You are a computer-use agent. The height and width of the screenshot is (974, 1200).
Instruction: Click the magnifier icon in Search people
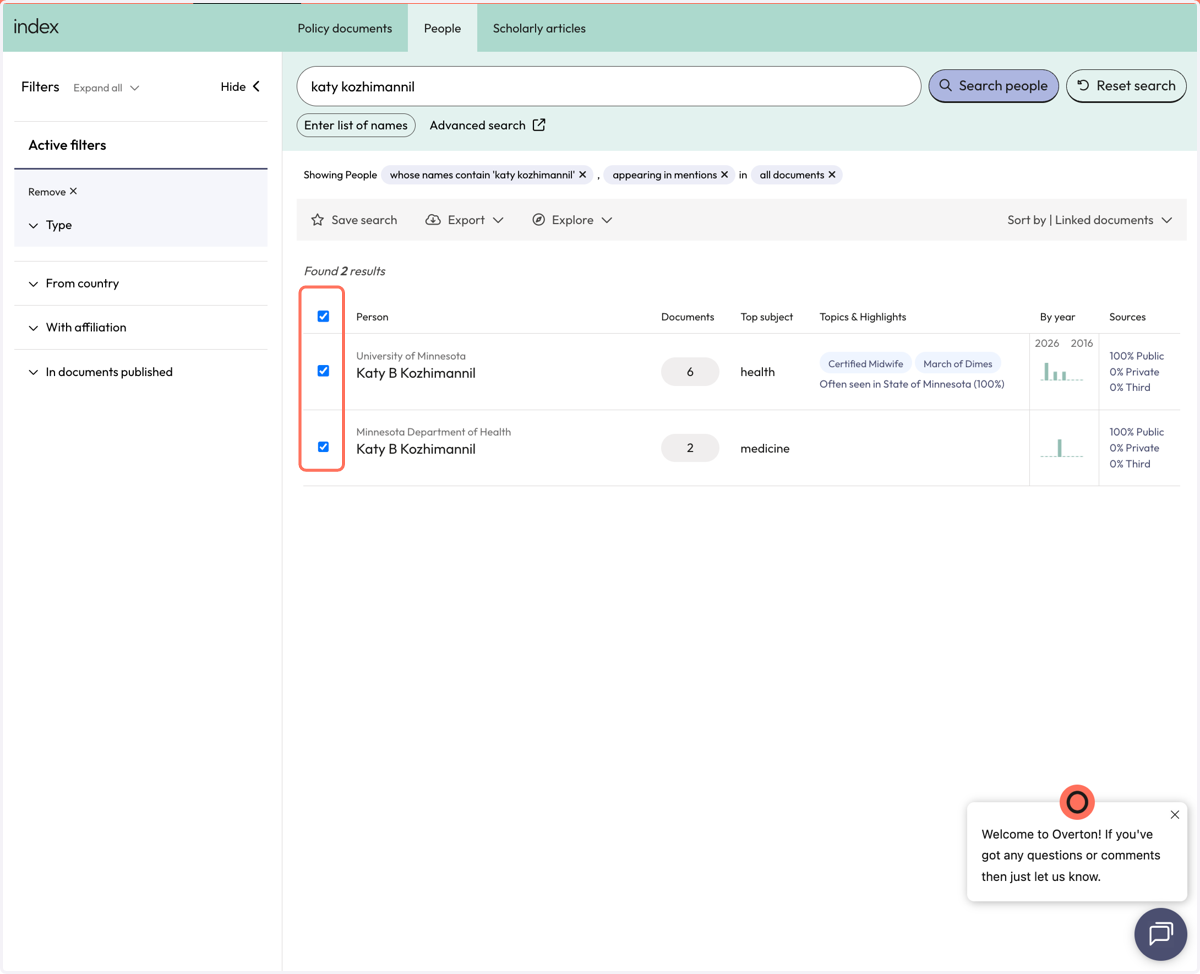tap(945, 86)
